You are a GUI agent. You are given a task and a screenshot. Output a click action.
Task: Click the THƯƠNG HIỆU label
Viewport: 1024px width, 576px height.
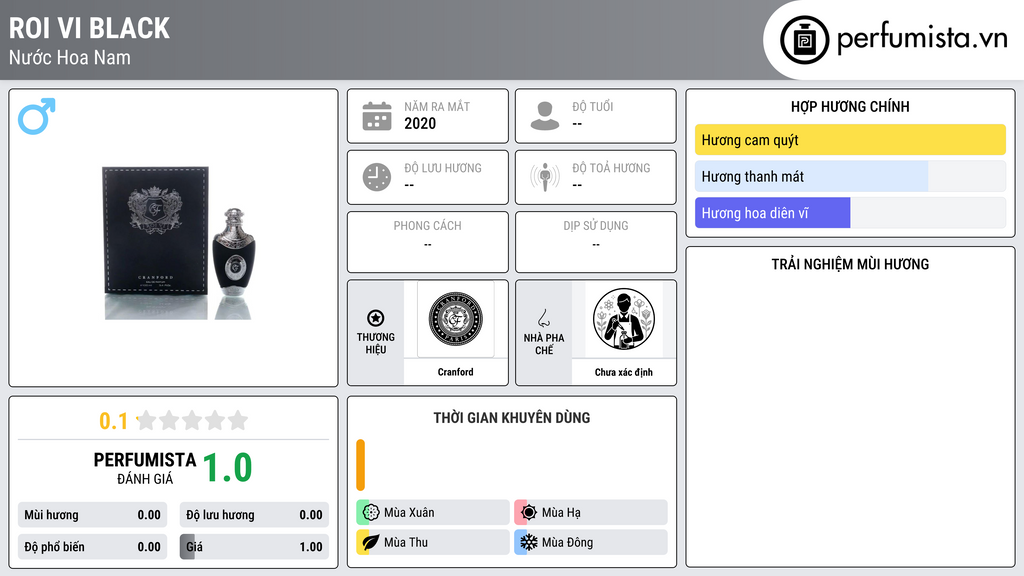click(x=376, y=343)
